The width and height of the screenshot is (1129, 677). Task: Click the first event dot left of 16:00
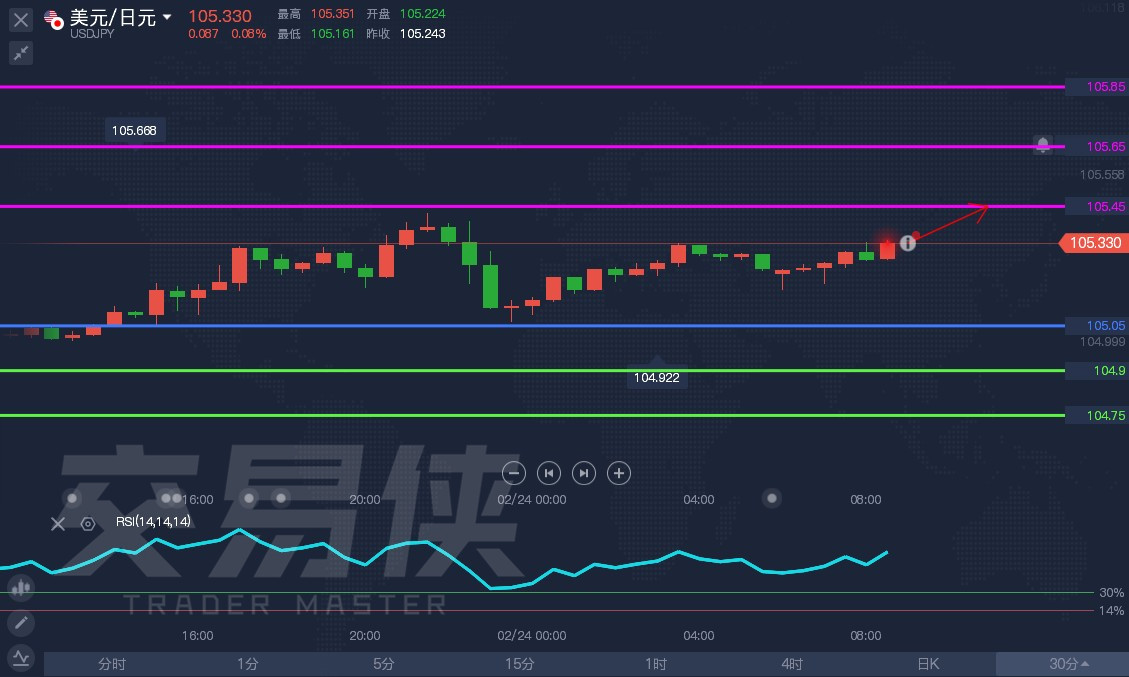pos(72,498)
